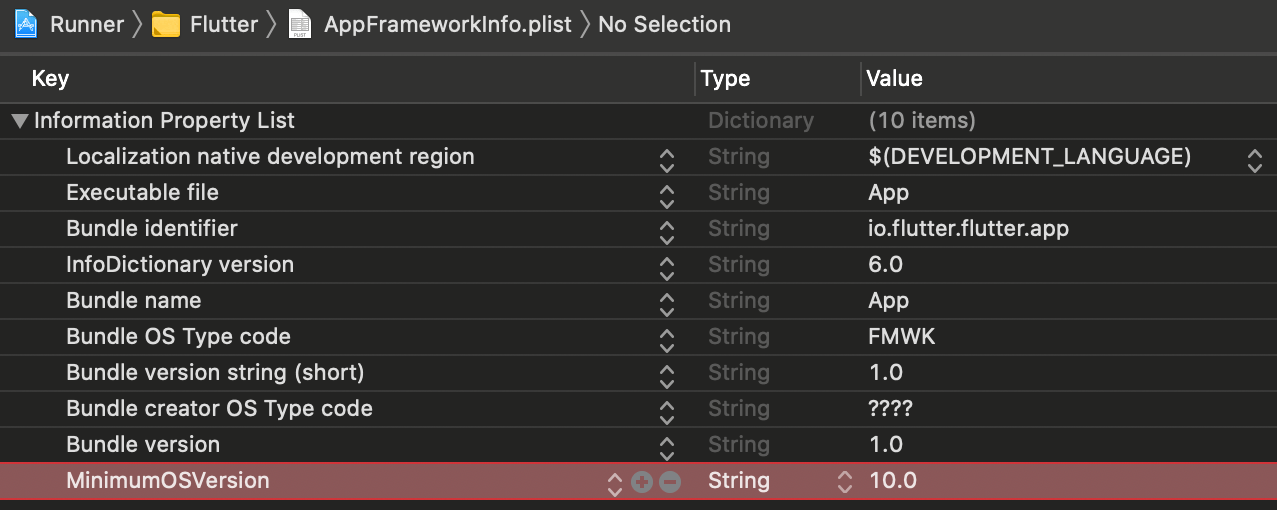Collapse the Information Property List triangle

coord(19,121)
